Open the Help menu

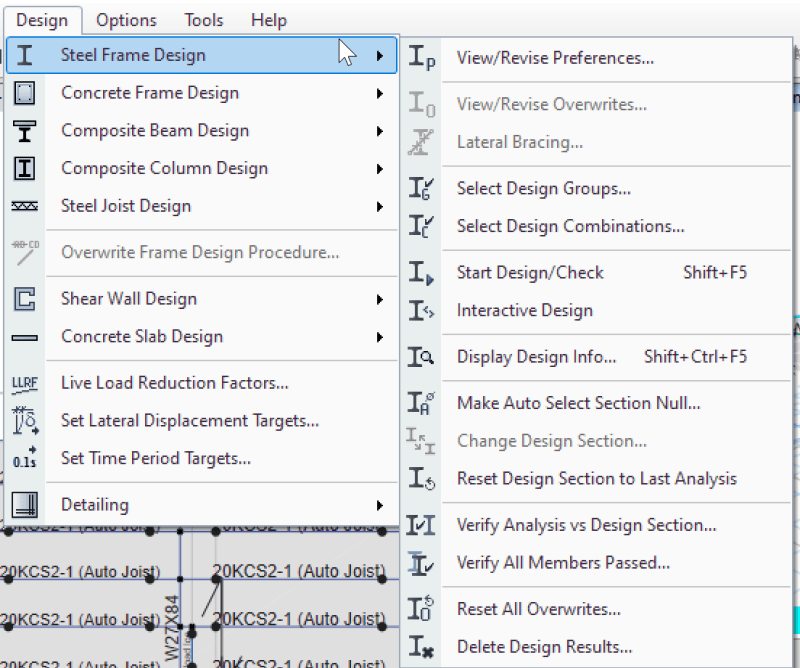coord(268,20)
